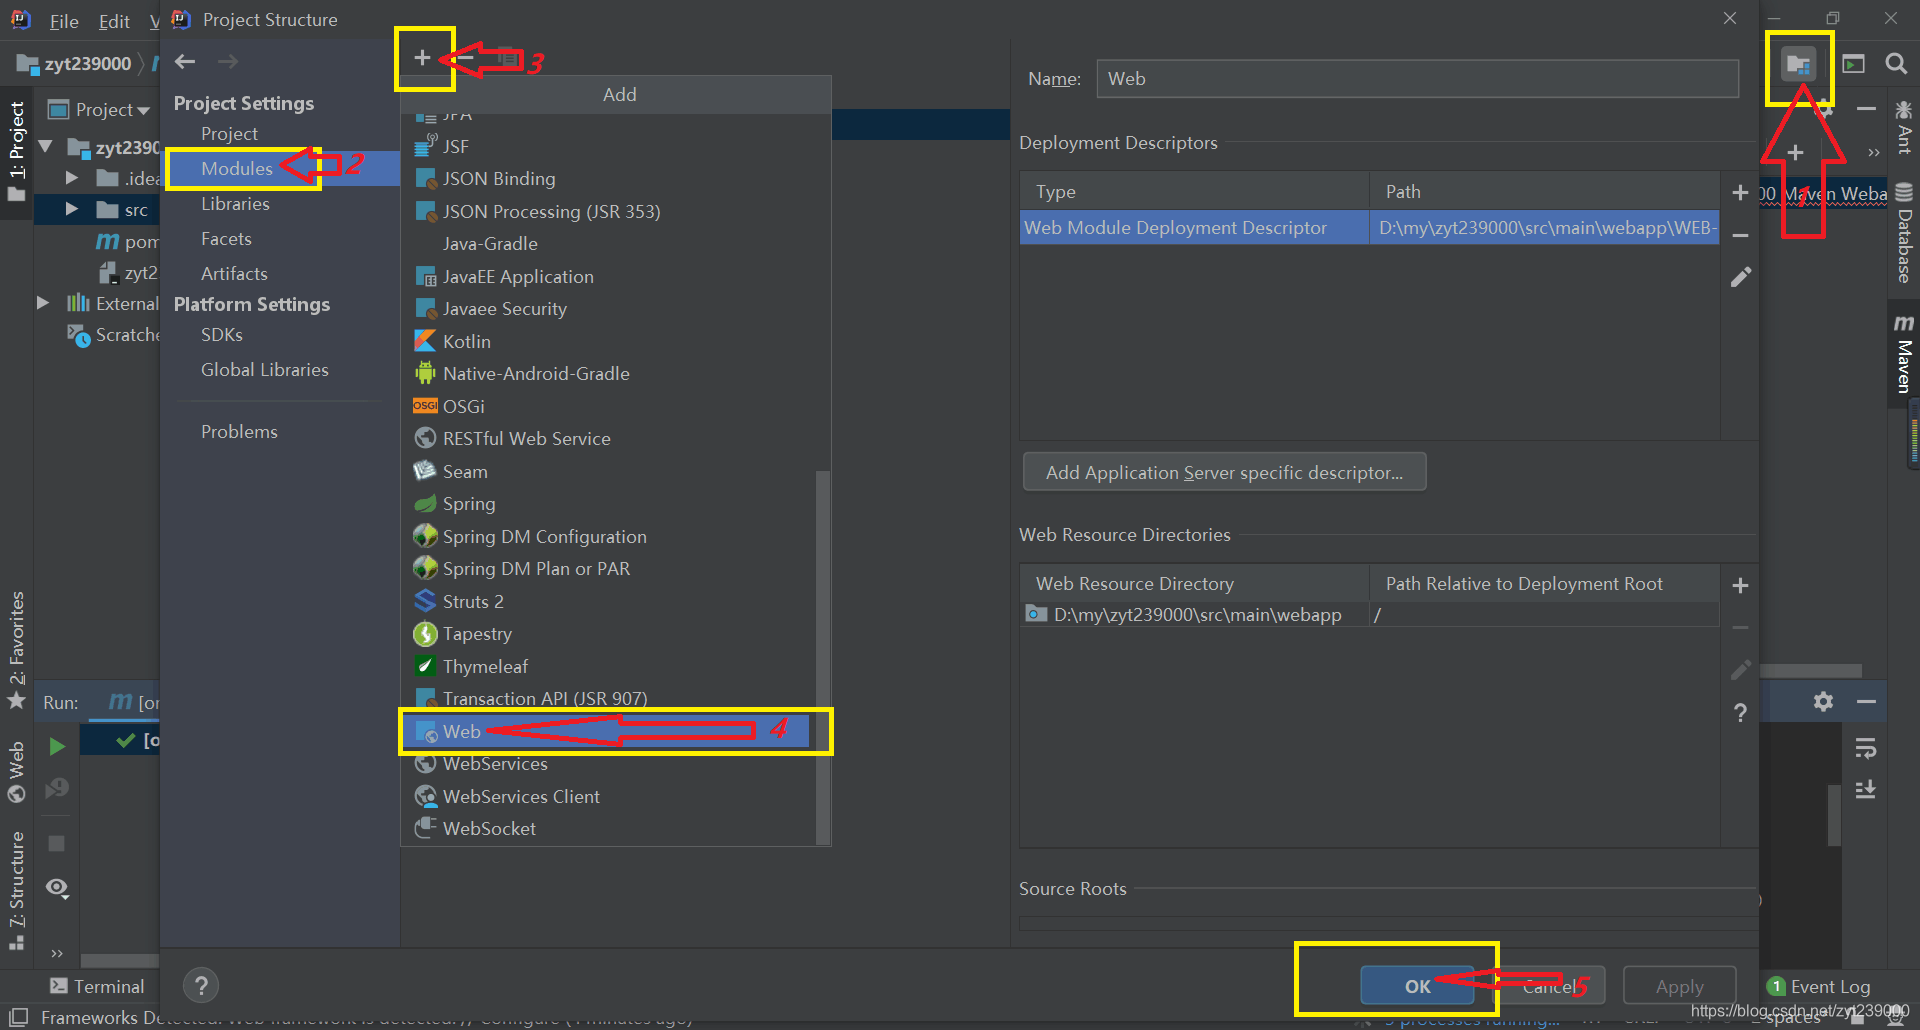Select Artifacts in settings list
The width and height of the screenshot is (1920, 1030).
click(234, 273)
